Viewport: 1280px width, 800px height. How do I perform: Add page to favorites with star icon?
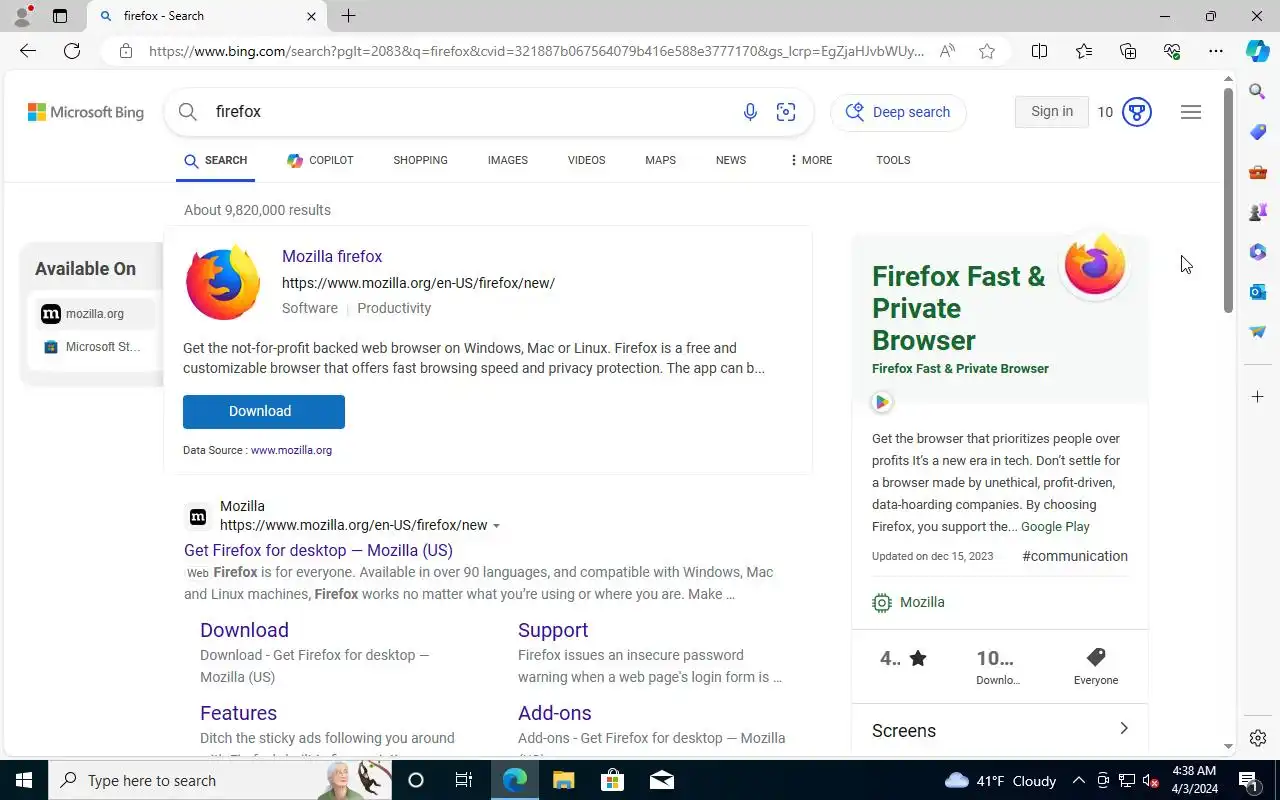click(x=987, y=51)
